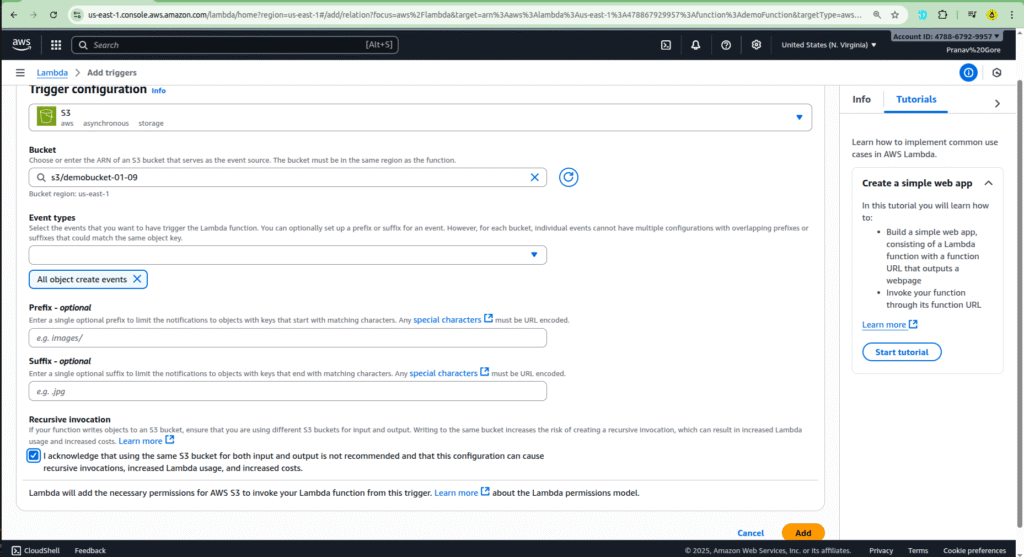Image resolution: width=1024 pixels, height=557 pixels.
Task: Open Learn more about Lambda permissions model
Action: pyautogui.click(x=462, y=492)
